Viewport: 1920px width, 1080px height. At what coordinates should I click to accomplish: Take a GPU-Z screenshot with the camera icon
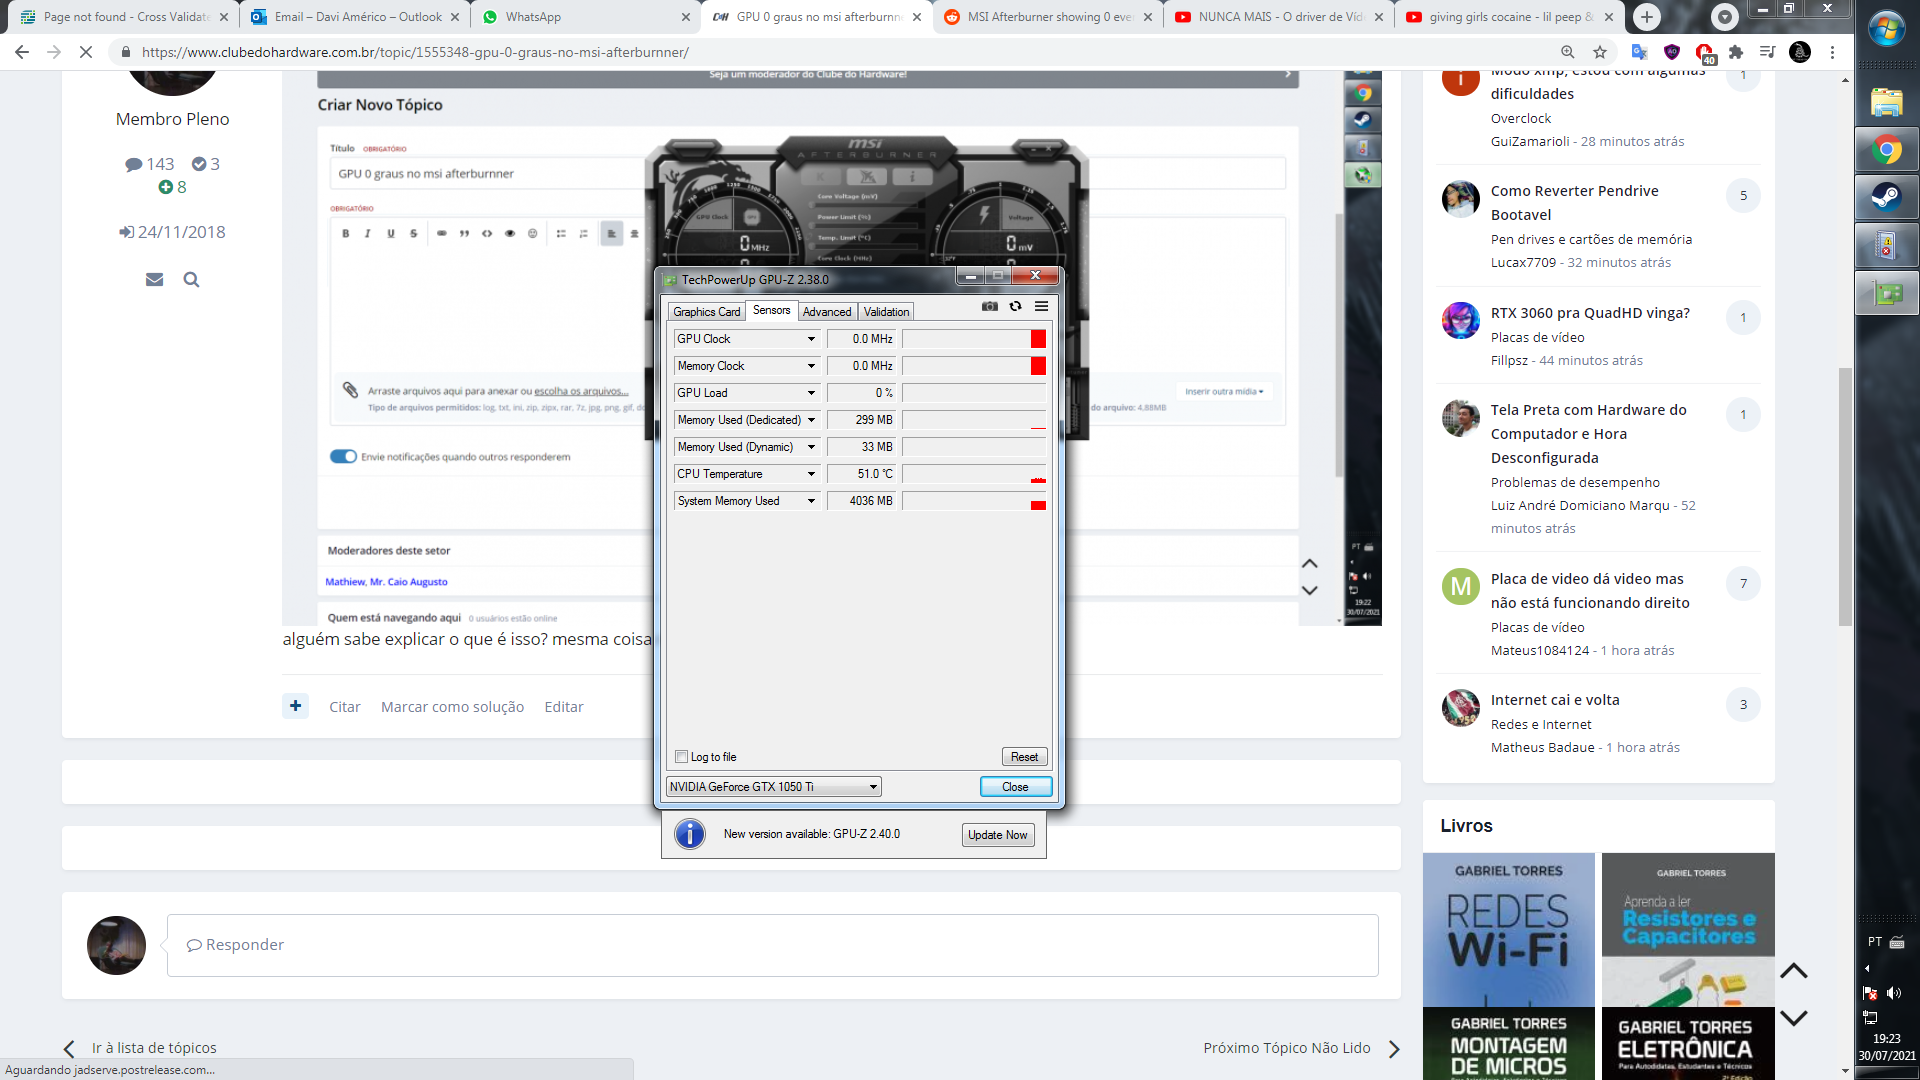(989, 307)
